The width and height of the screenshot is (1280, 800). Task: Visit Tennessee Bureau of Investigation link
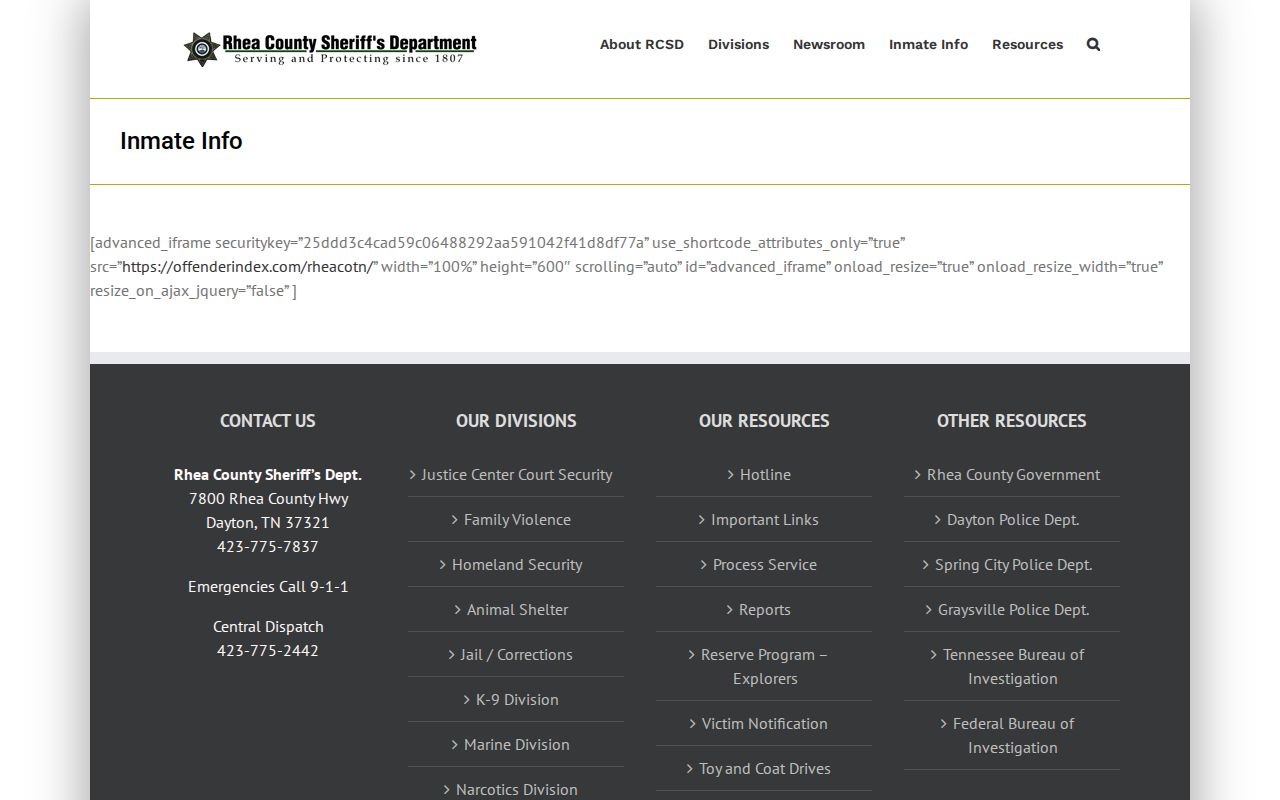click(1013, 667)
